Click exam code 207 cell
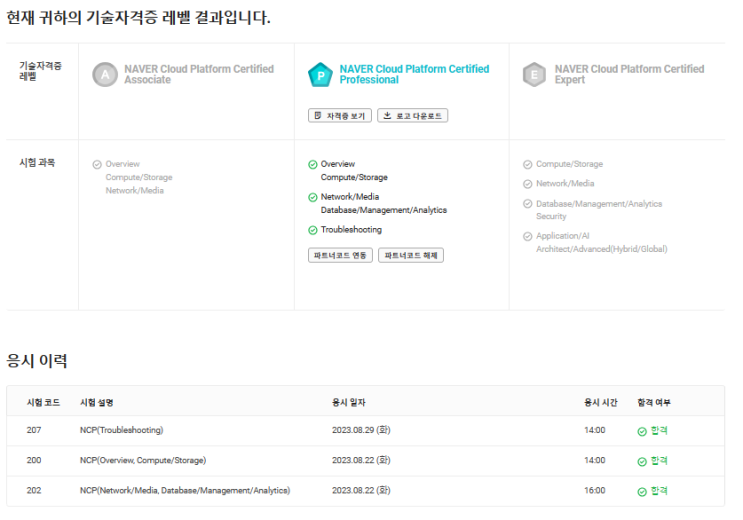Image resolution: width=743 pixels, height=520 pixels. [34, 430]
